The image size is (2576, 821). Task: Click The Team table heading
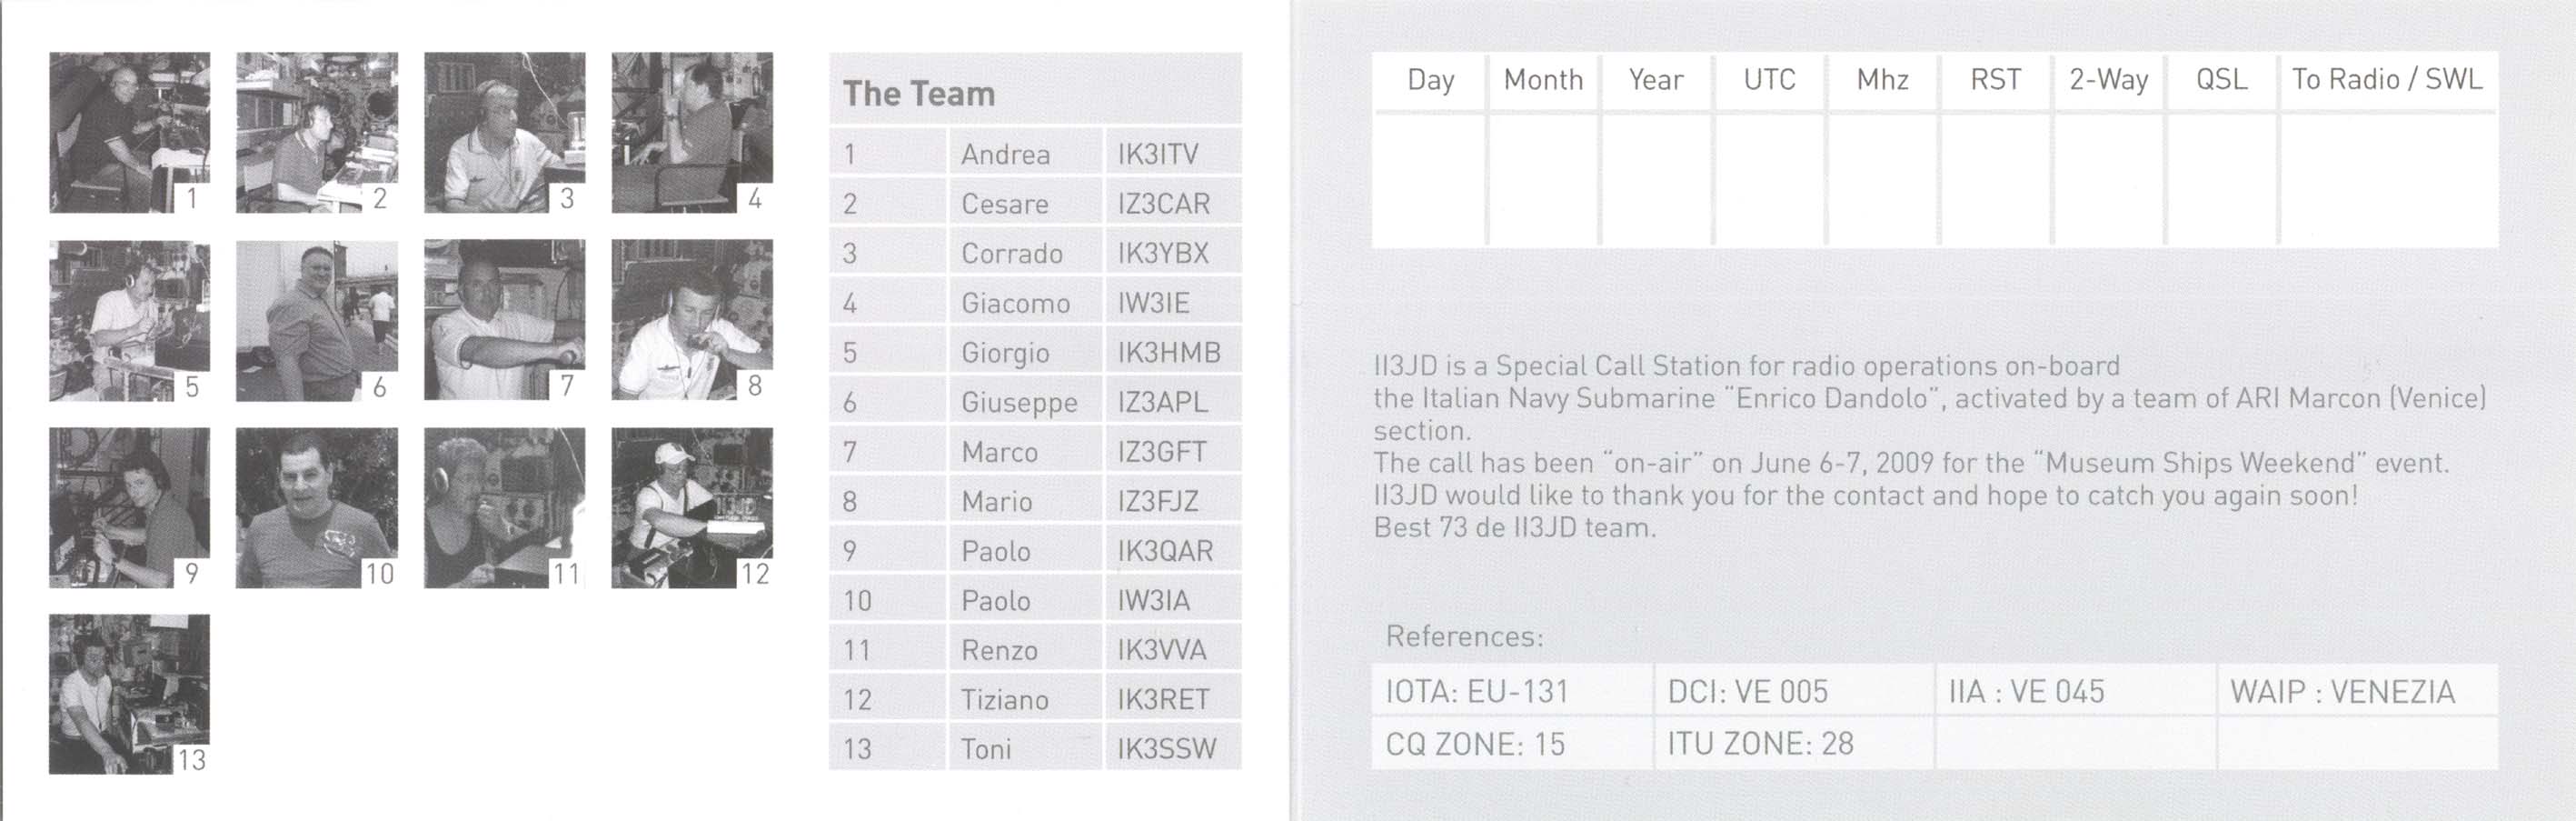point(919,93)
